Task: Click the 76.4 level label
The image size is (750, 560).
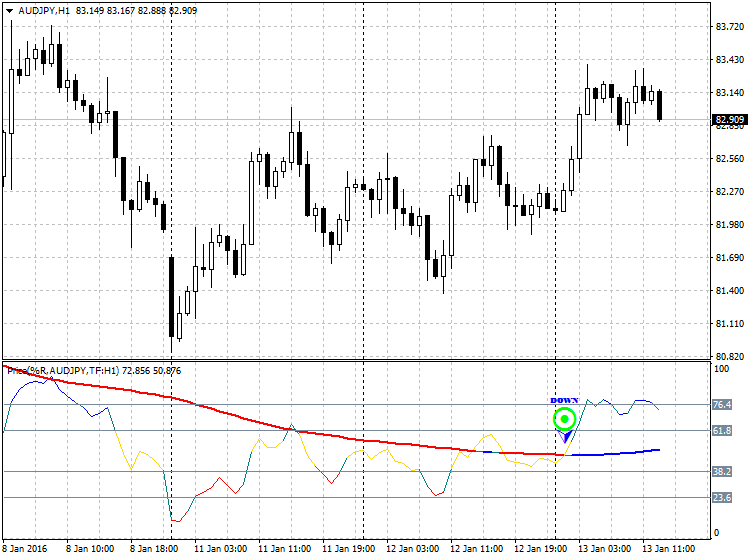Action: pyautogui.click(x=722, y=405)
